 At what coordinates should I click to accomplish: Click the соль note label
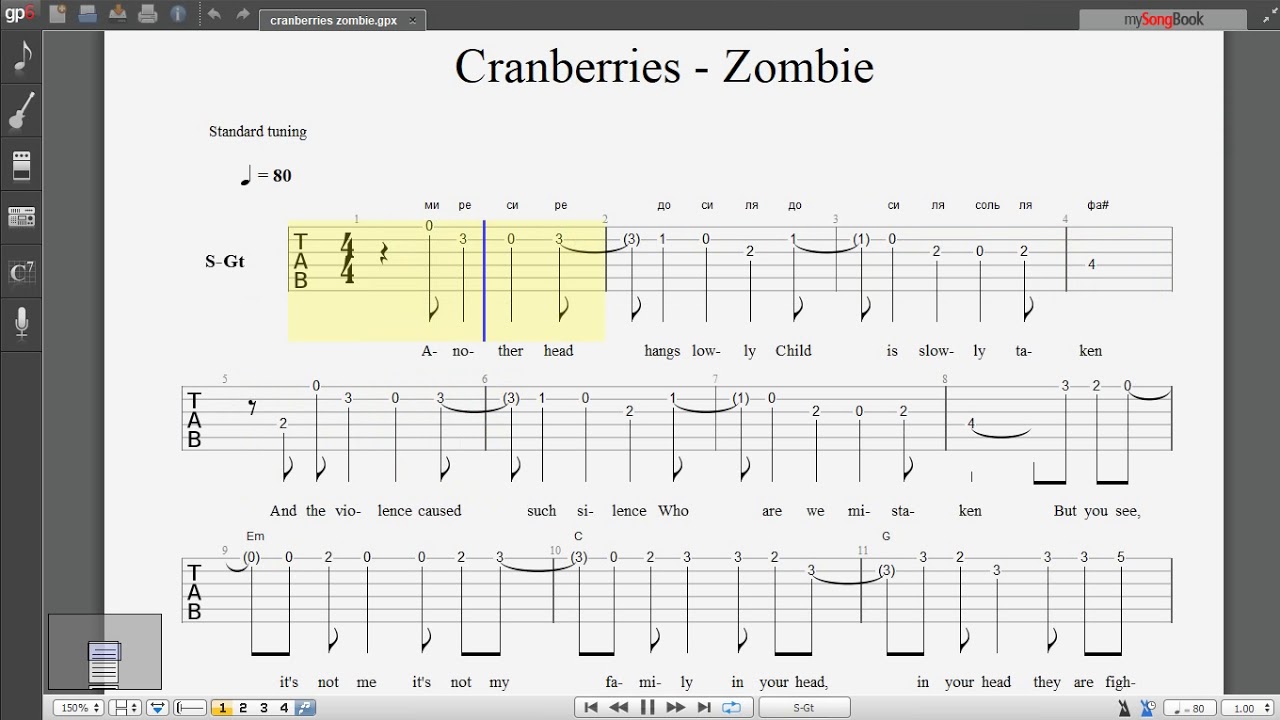[x=987, y=205]
